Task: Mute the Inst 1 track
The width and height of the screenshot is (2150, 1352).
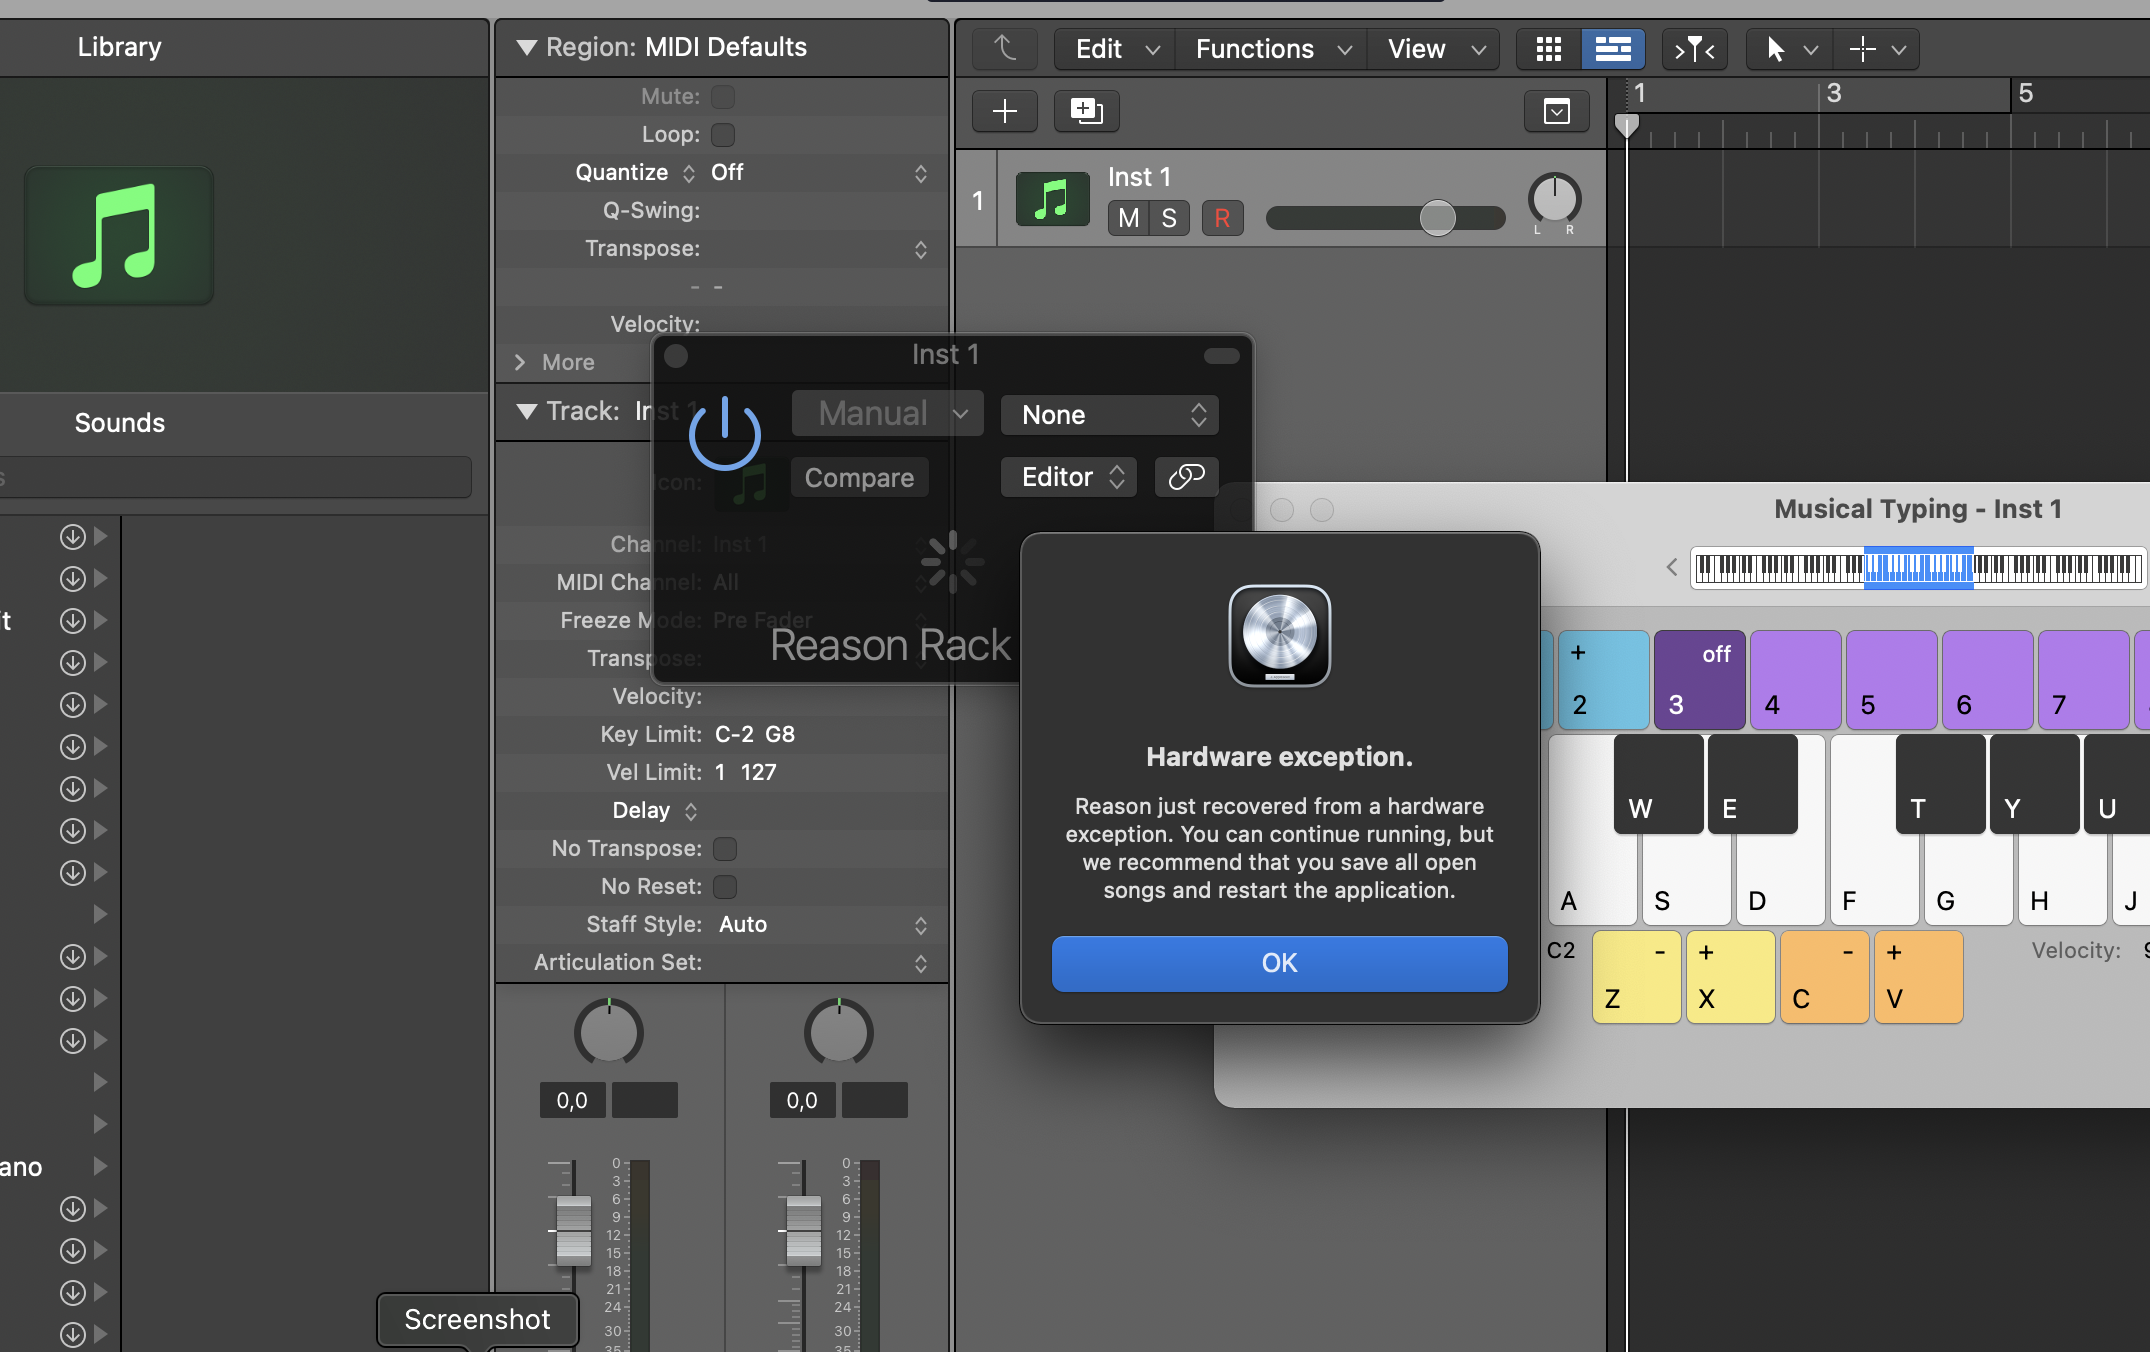Action: (x=1128, y=218)
